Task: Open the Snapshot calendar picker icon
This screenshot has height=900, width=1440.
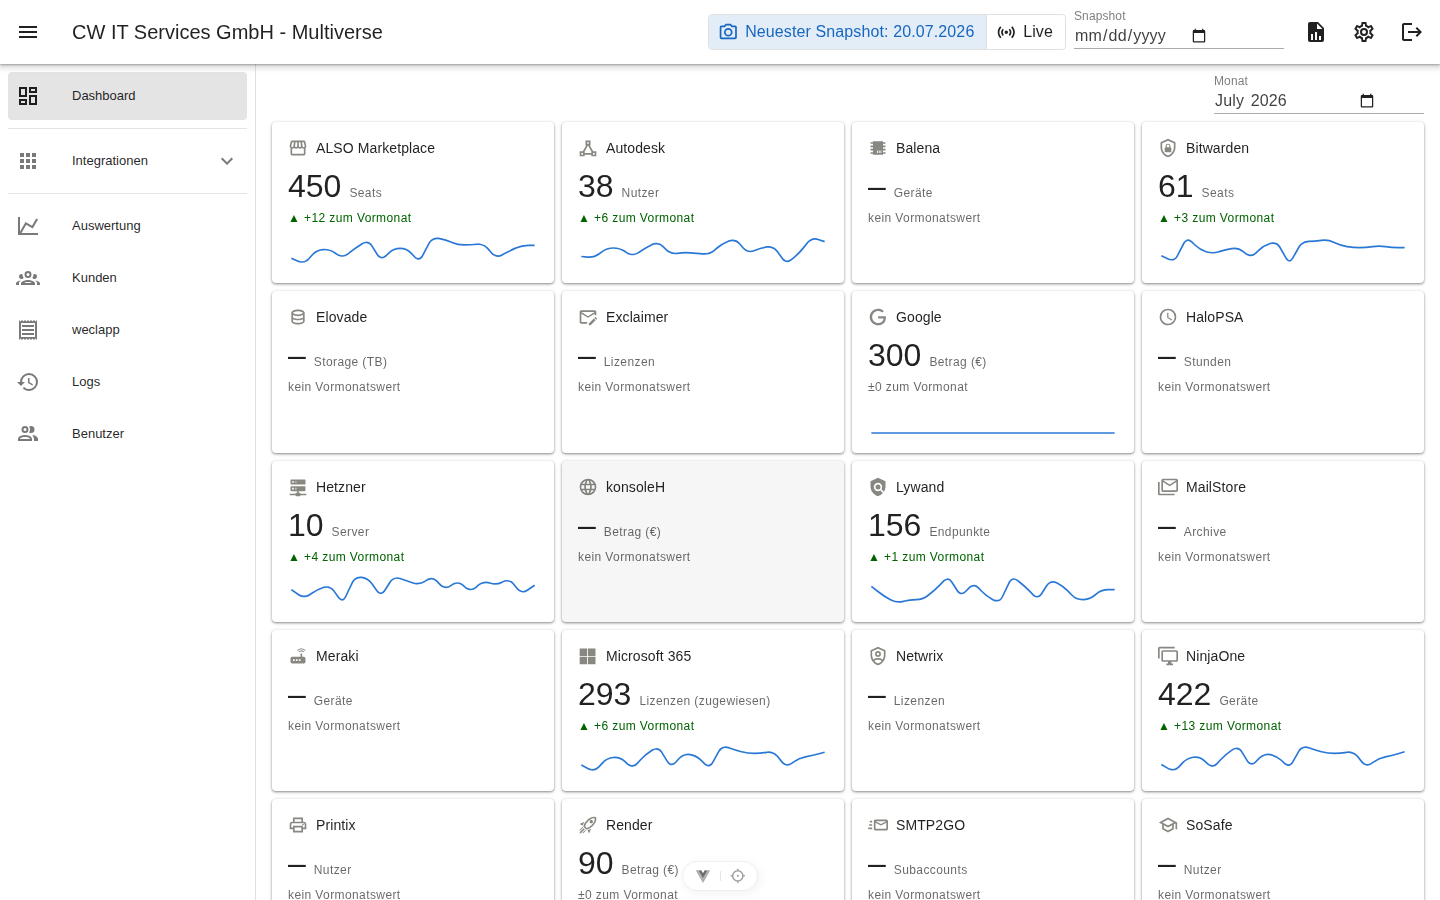Action: 1199,36
